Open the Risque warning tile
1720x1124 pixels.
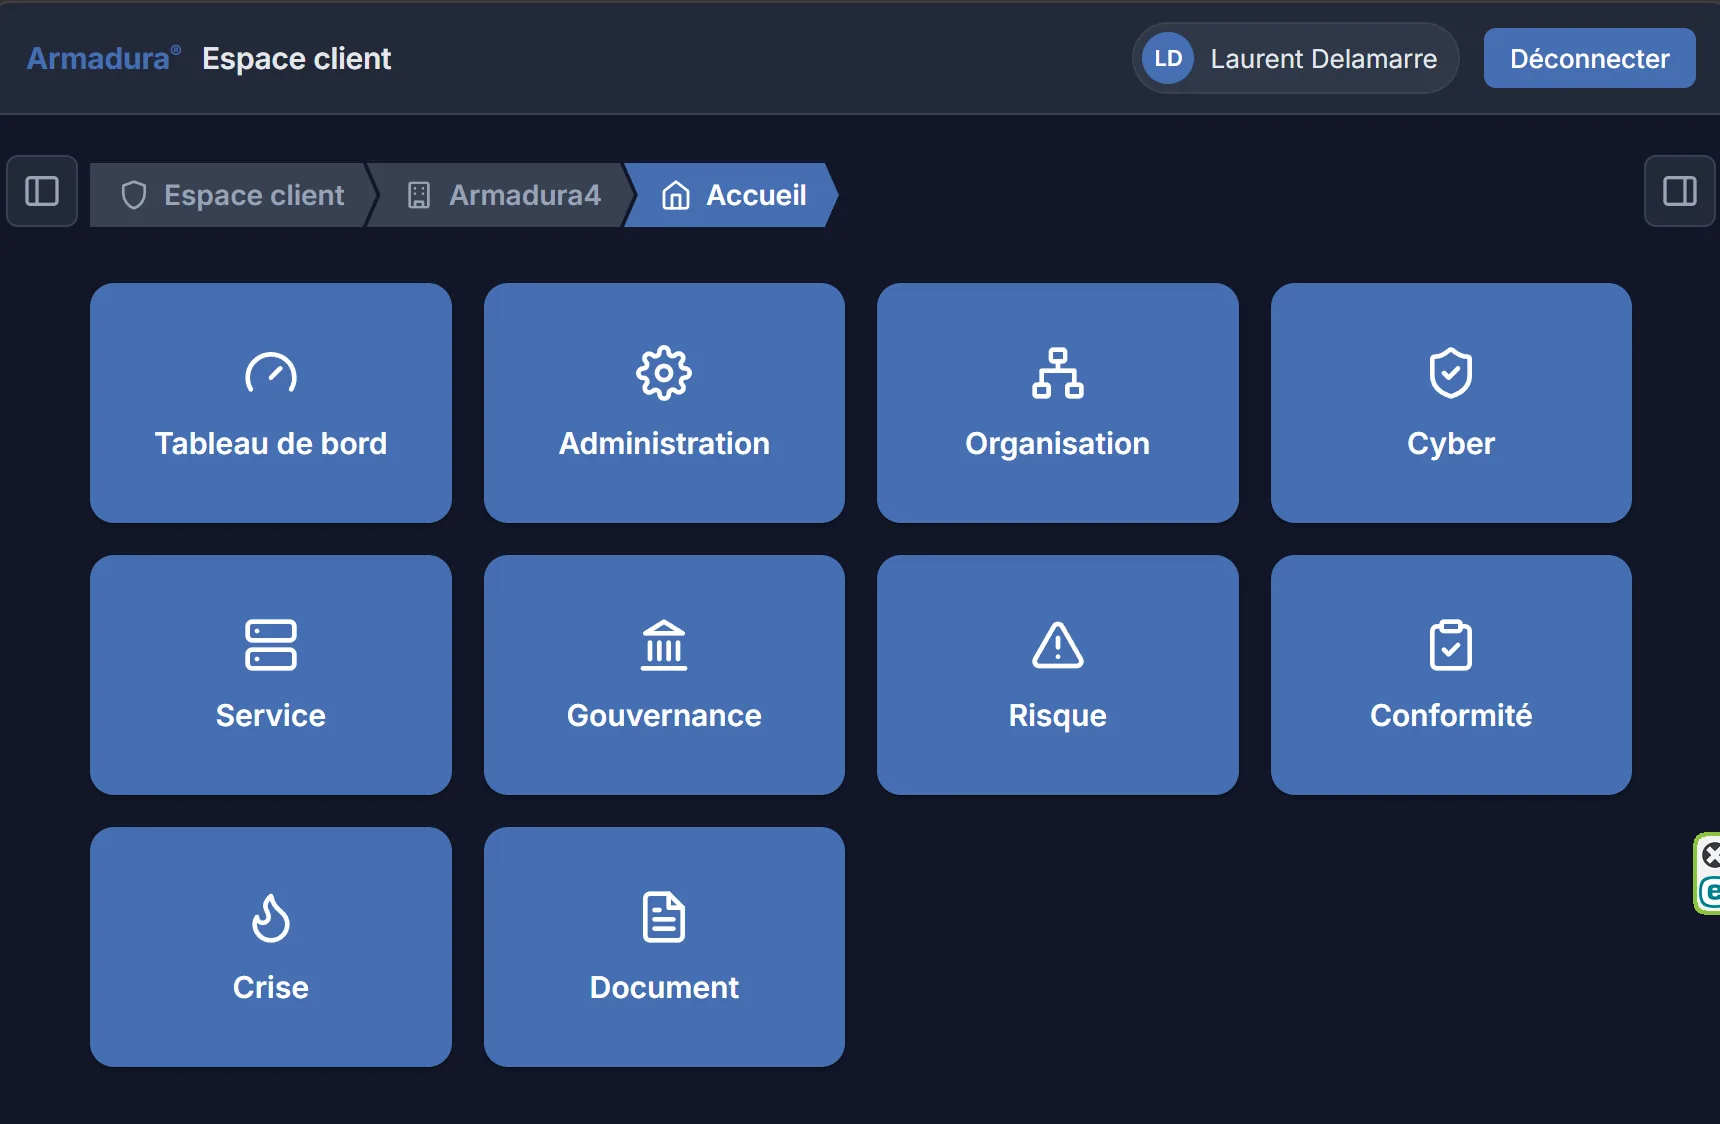(1058, 675)
